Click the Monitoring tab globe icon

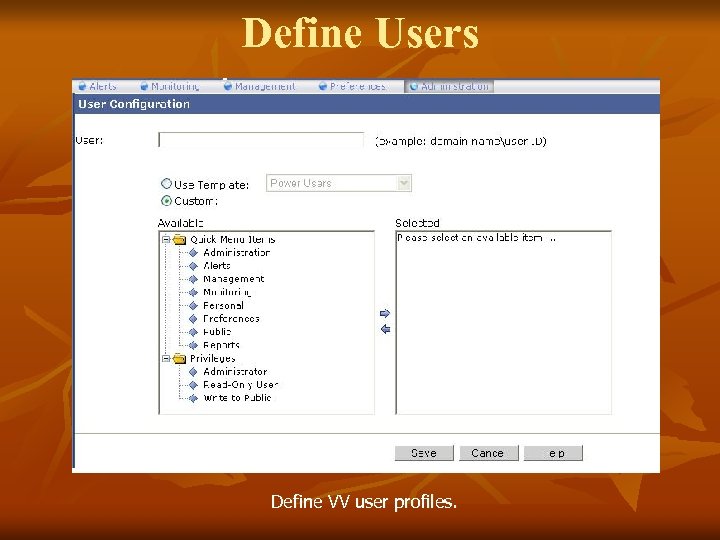[144, 86]
